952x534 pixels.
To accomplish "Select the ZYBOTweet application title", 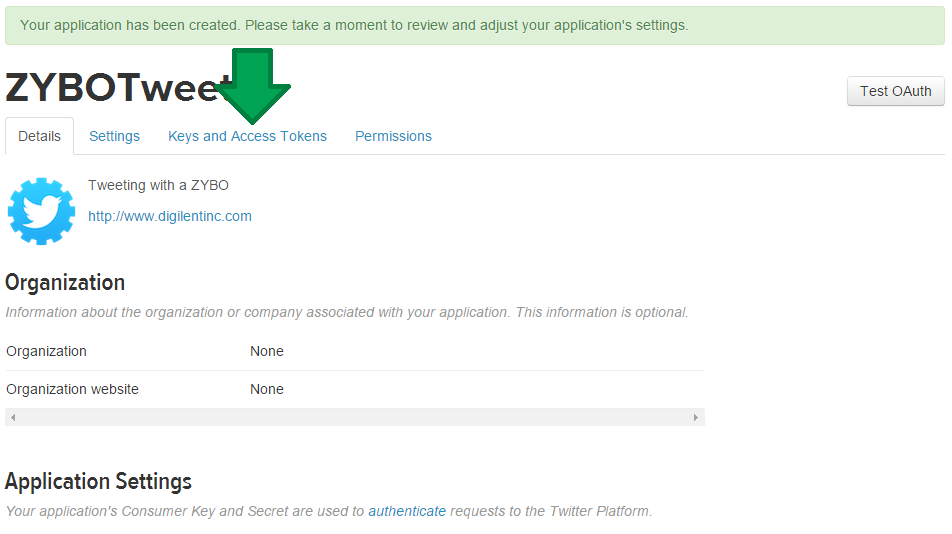I will [x=118, y=87].
